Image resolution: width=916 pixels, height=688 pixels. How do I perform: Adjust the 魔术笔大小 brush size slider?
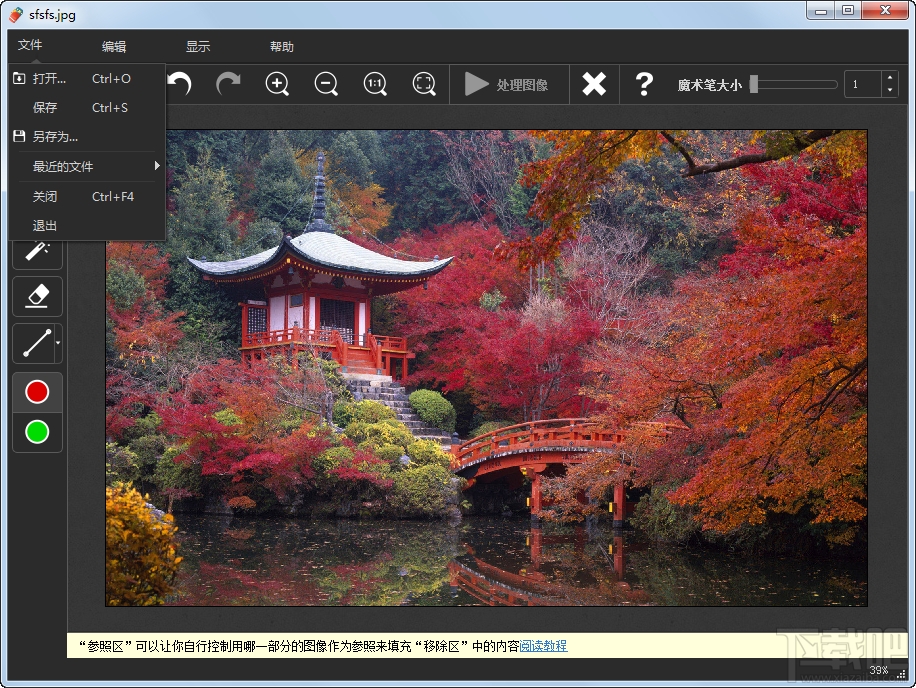click(x=790, y=84)
